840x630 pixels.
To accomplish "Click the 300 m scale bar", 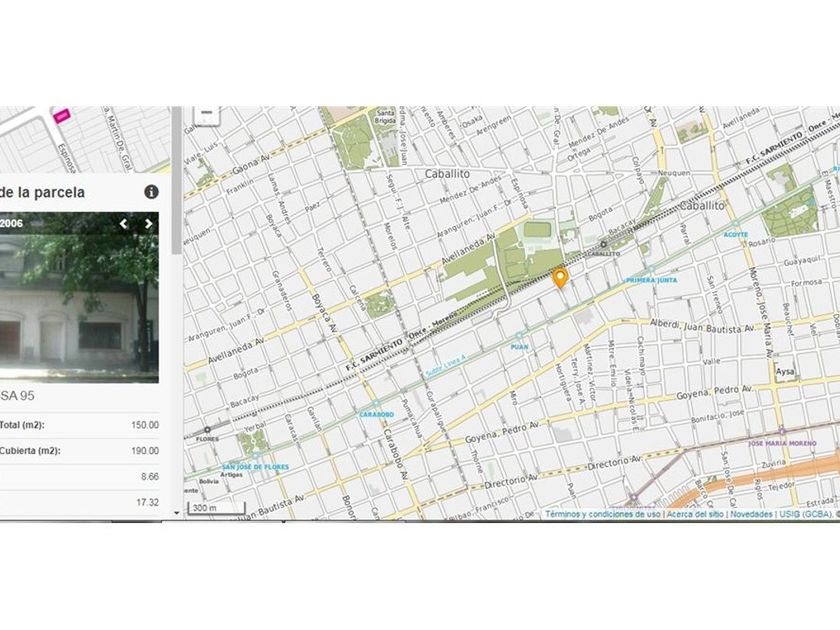I will (216, 508).
